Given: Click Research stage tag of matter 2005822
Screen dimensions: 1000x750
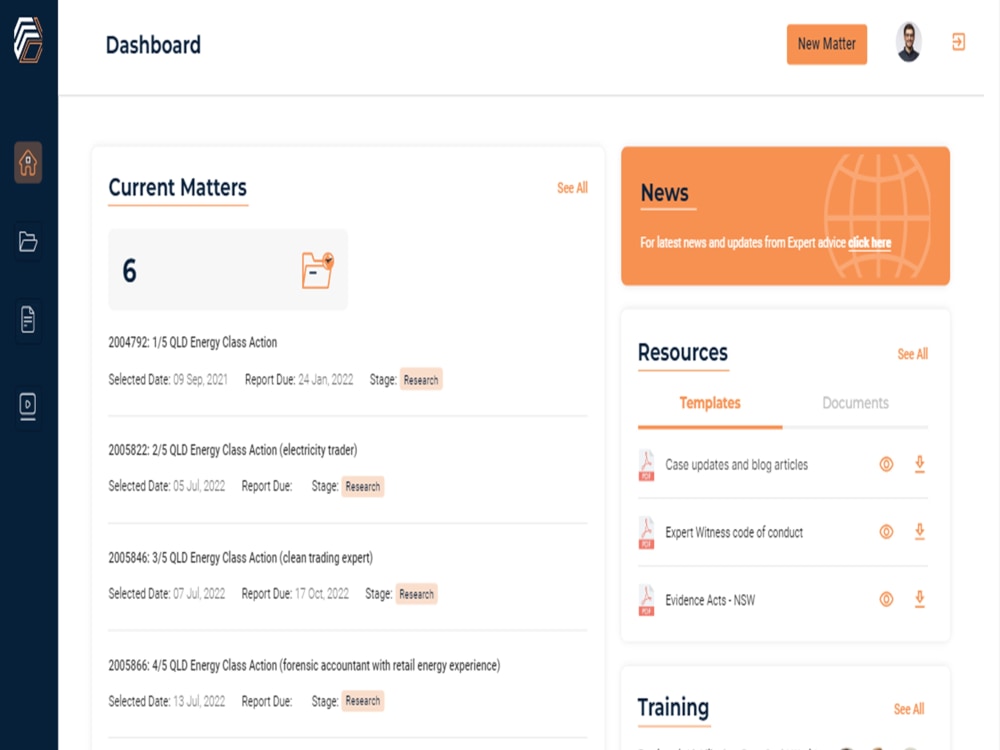Looking at the screenshot, I should (x=363, y=487).
